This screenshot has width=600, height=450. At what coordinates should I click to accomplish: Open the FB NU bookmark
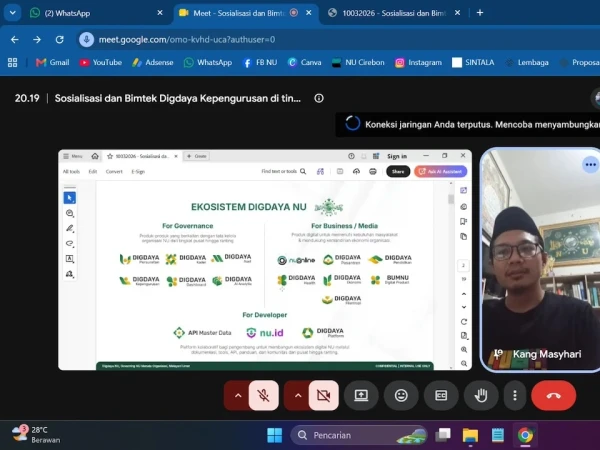[260, 62]
